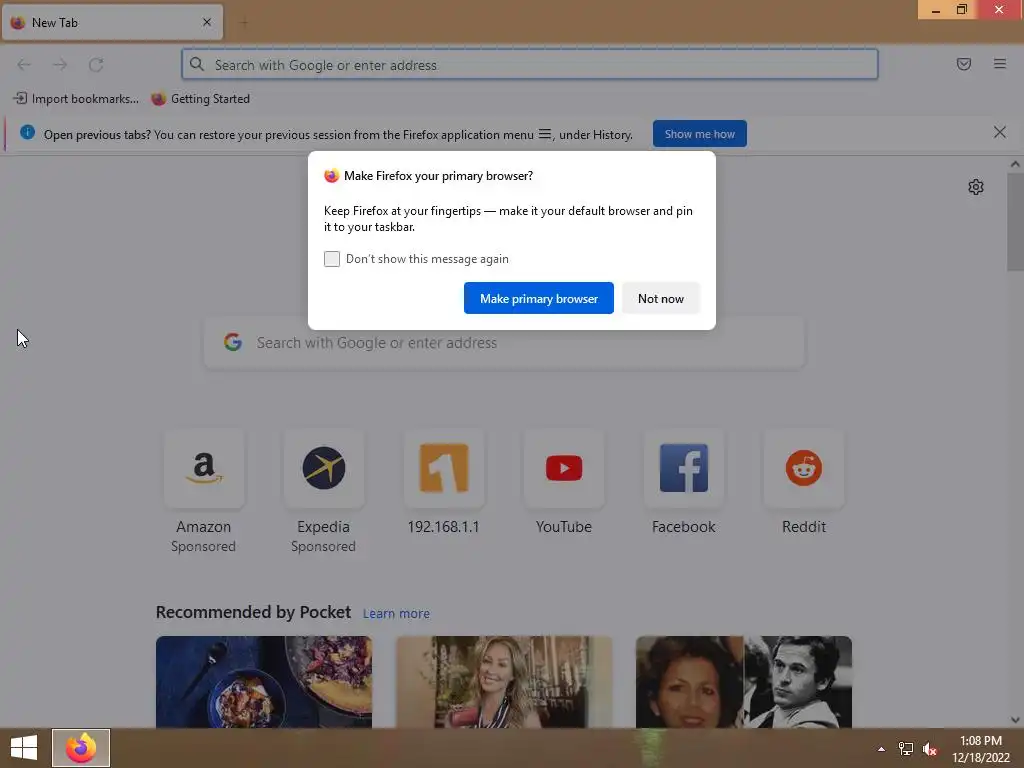Image resolution: width=1024 pixels, height=768 pixels.
Task: Open the taskbar clock and date
Action: (980, 749)
